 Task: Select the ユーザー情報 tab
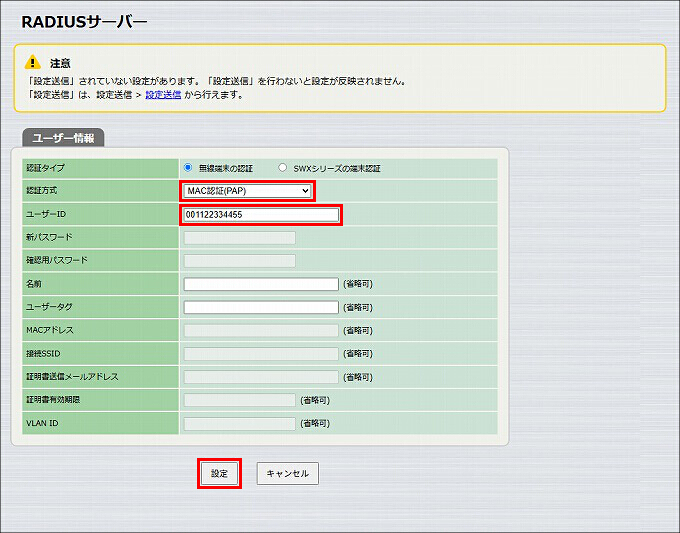coord(63,138)
